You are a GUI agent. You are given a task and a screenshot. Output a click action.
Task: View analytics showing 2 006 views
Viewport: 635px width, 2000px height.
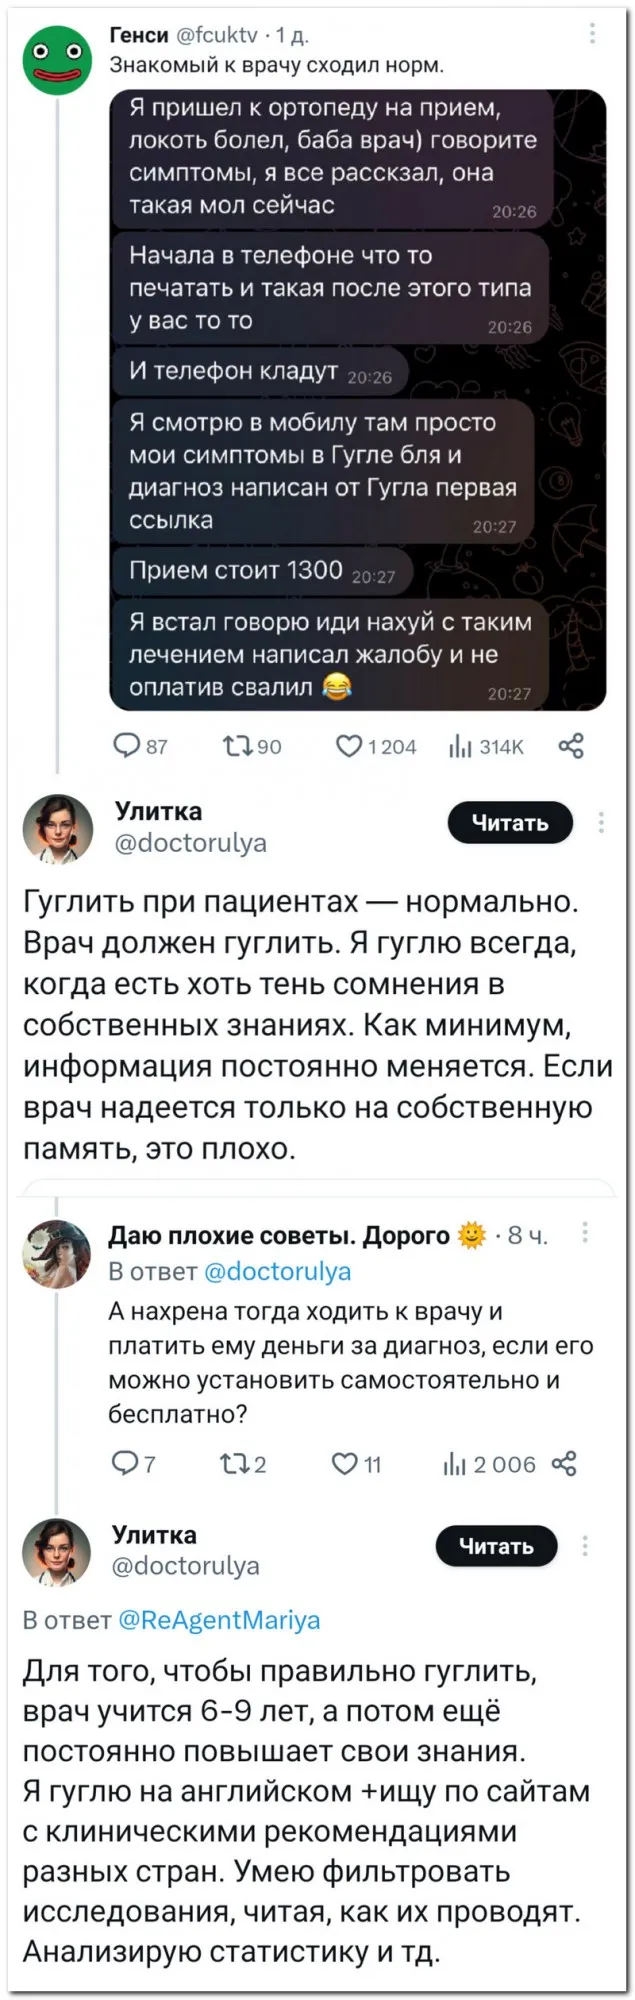coord(455,1464)
